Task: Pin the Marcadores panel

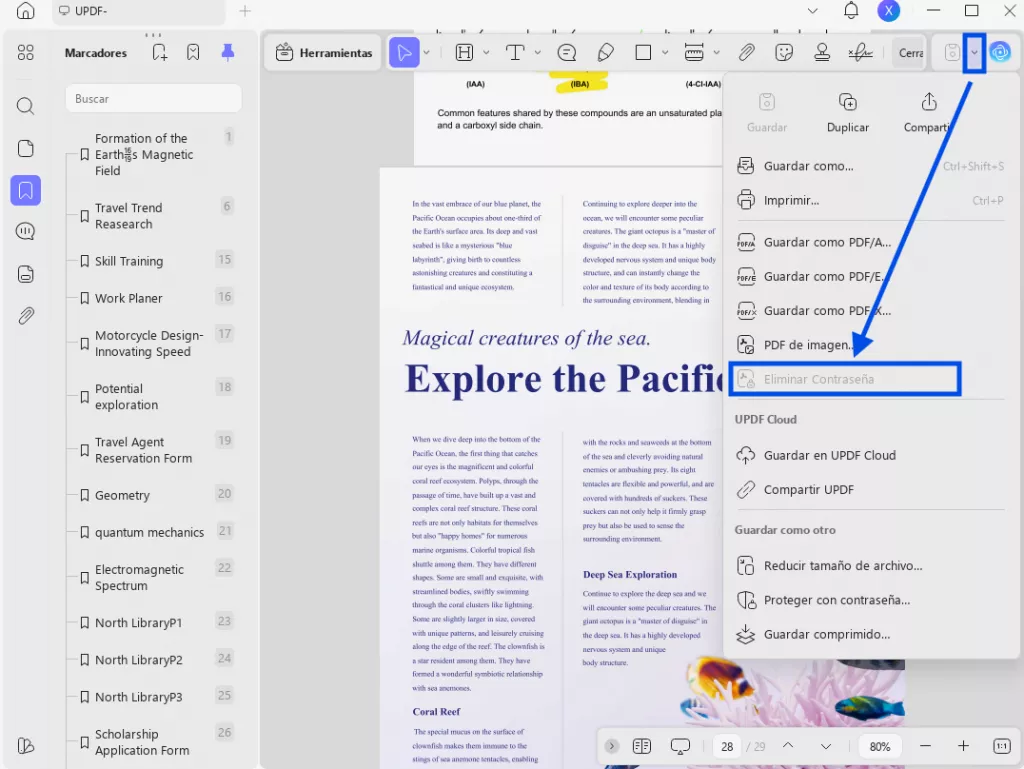Action: pyautogui.click(x=228, y=53)
